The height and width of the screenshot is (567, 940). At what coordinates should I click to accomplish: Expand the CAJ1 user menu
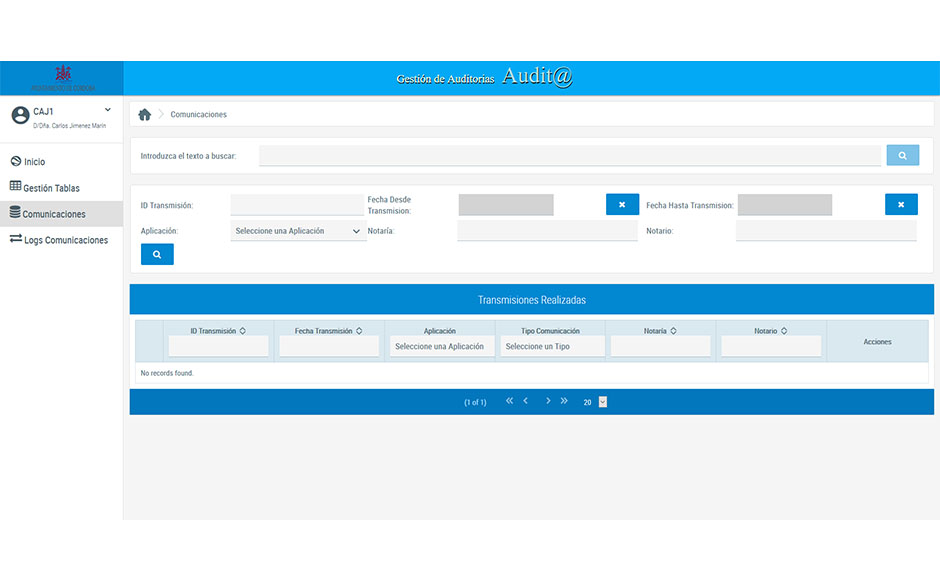pos(107,110)
